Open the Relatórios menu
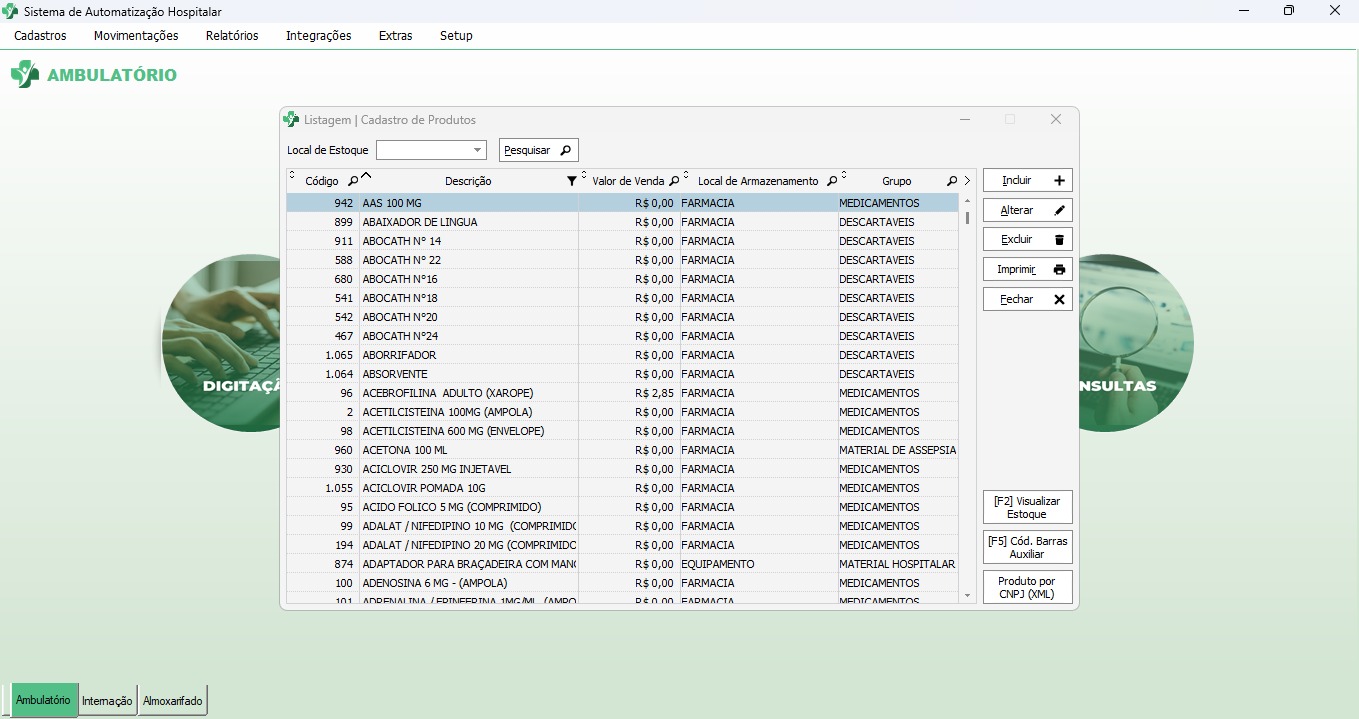1359x719 pixels. (232, 36)
